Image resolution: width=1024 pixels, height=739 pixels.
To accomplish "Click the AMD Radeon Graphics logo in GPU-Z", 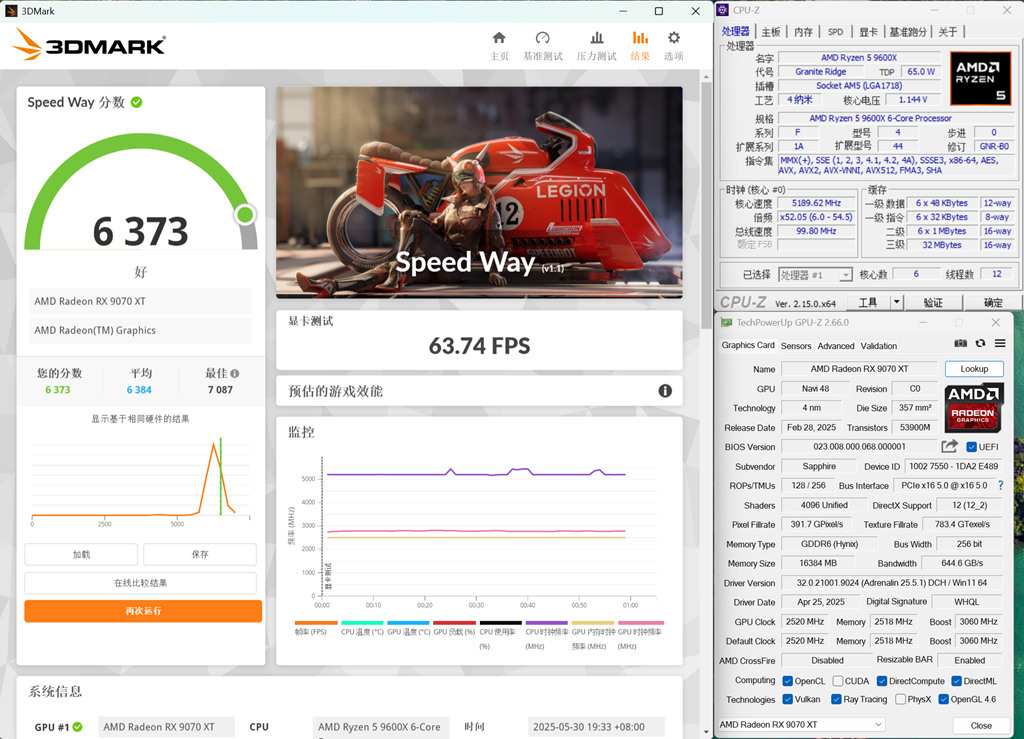I will click(x=973, y=408).
